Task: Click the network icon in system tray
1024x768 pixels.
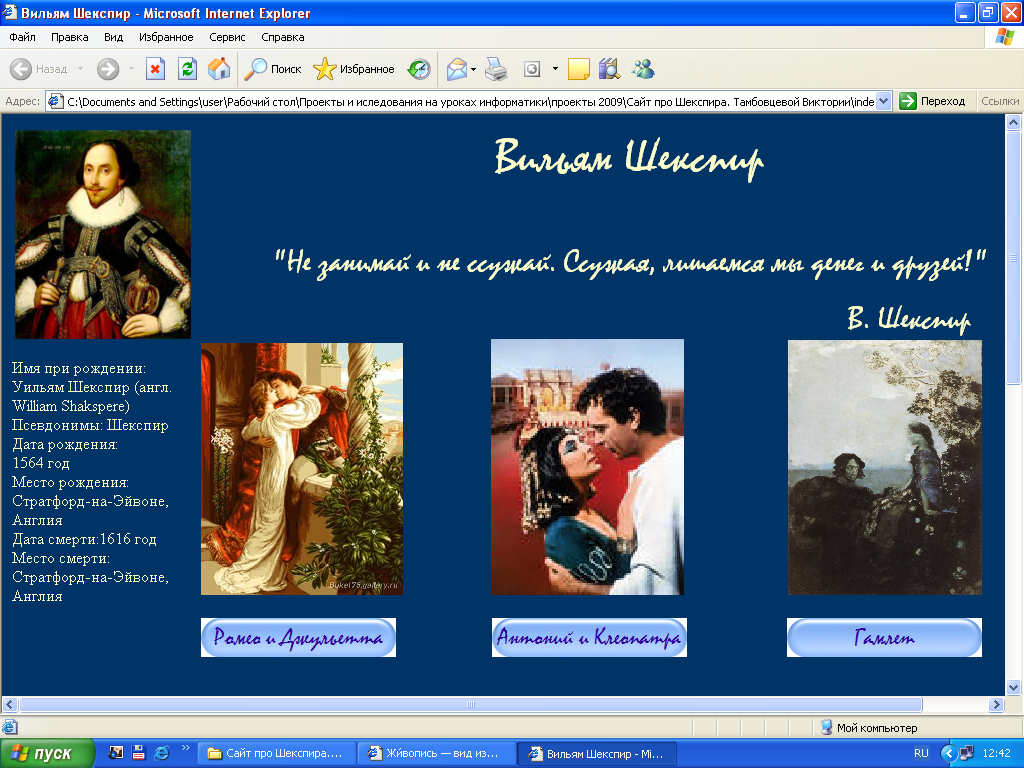Action: coord(967,753)
